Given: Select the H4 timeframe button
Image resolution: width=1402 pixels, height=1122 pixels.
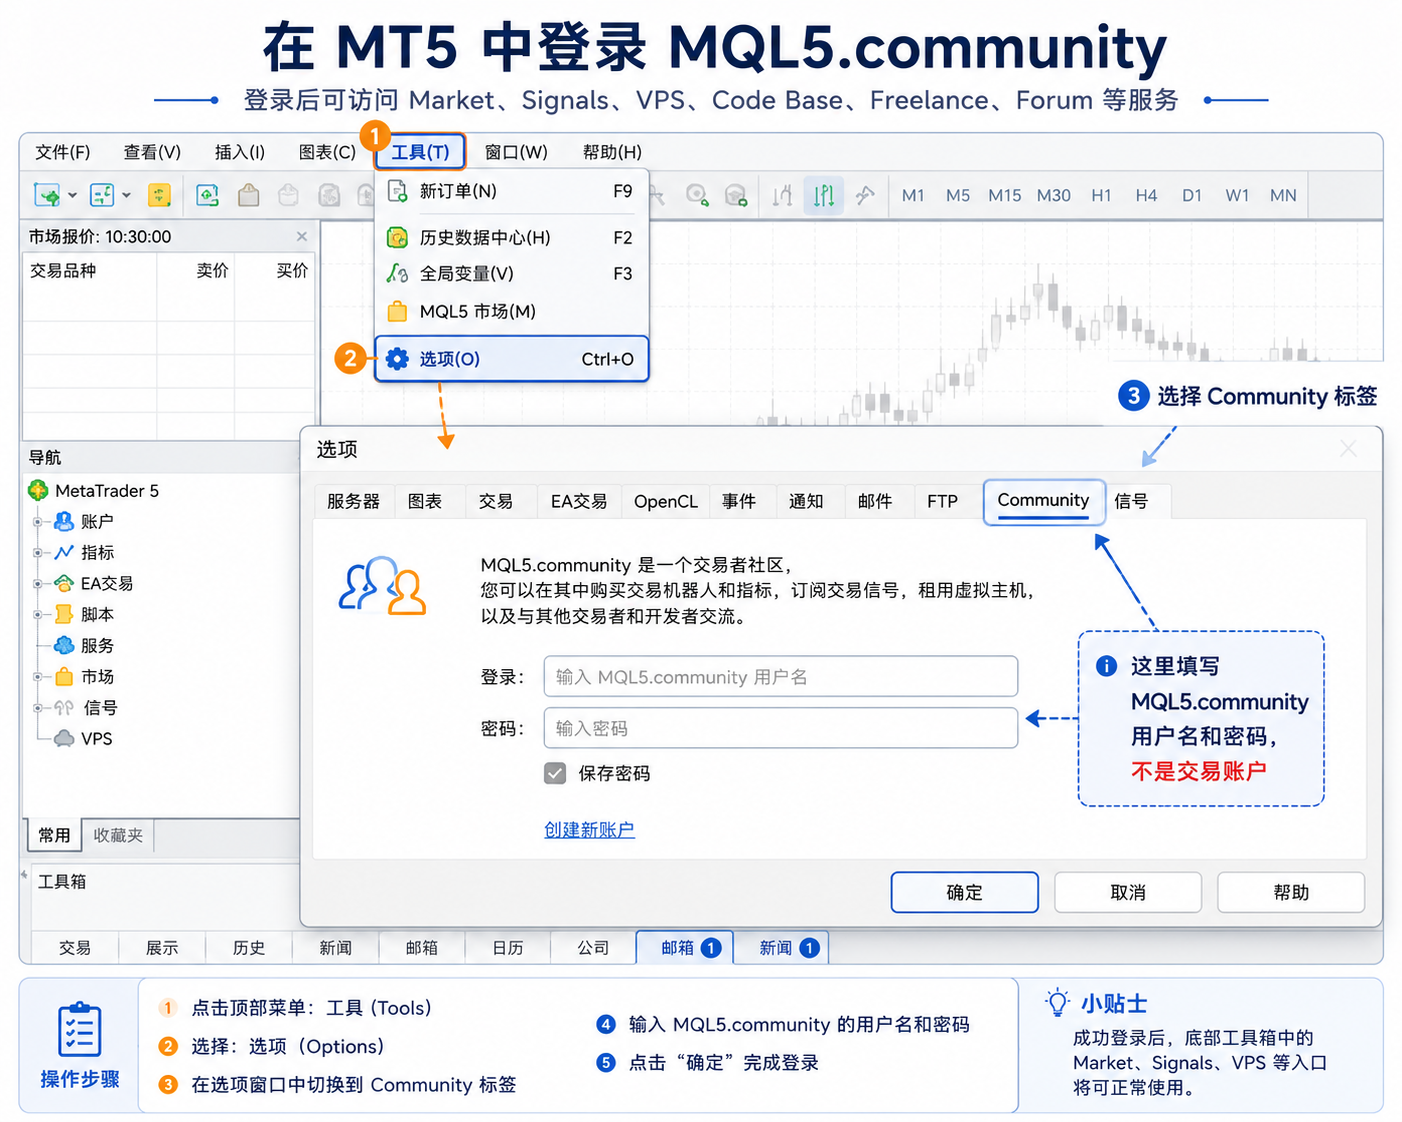Looking at the screenshot, I should pyautogui.click(x=1146, y=195).
